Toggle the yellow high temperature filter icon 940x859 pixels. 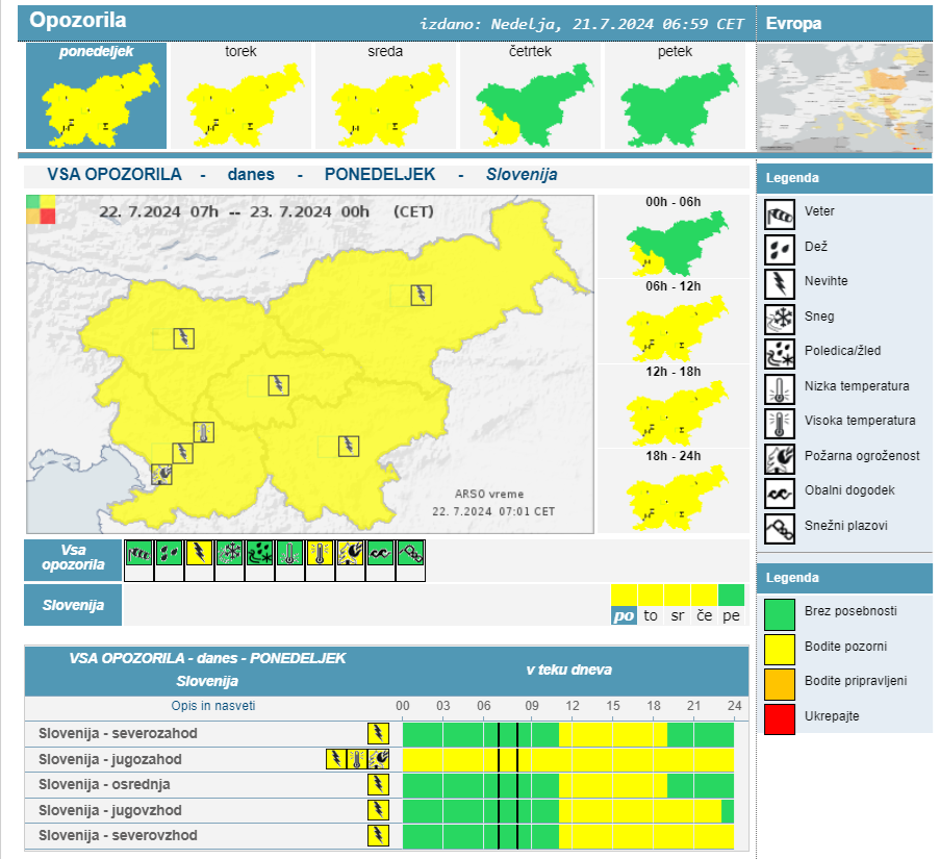[x=320, y=552]
